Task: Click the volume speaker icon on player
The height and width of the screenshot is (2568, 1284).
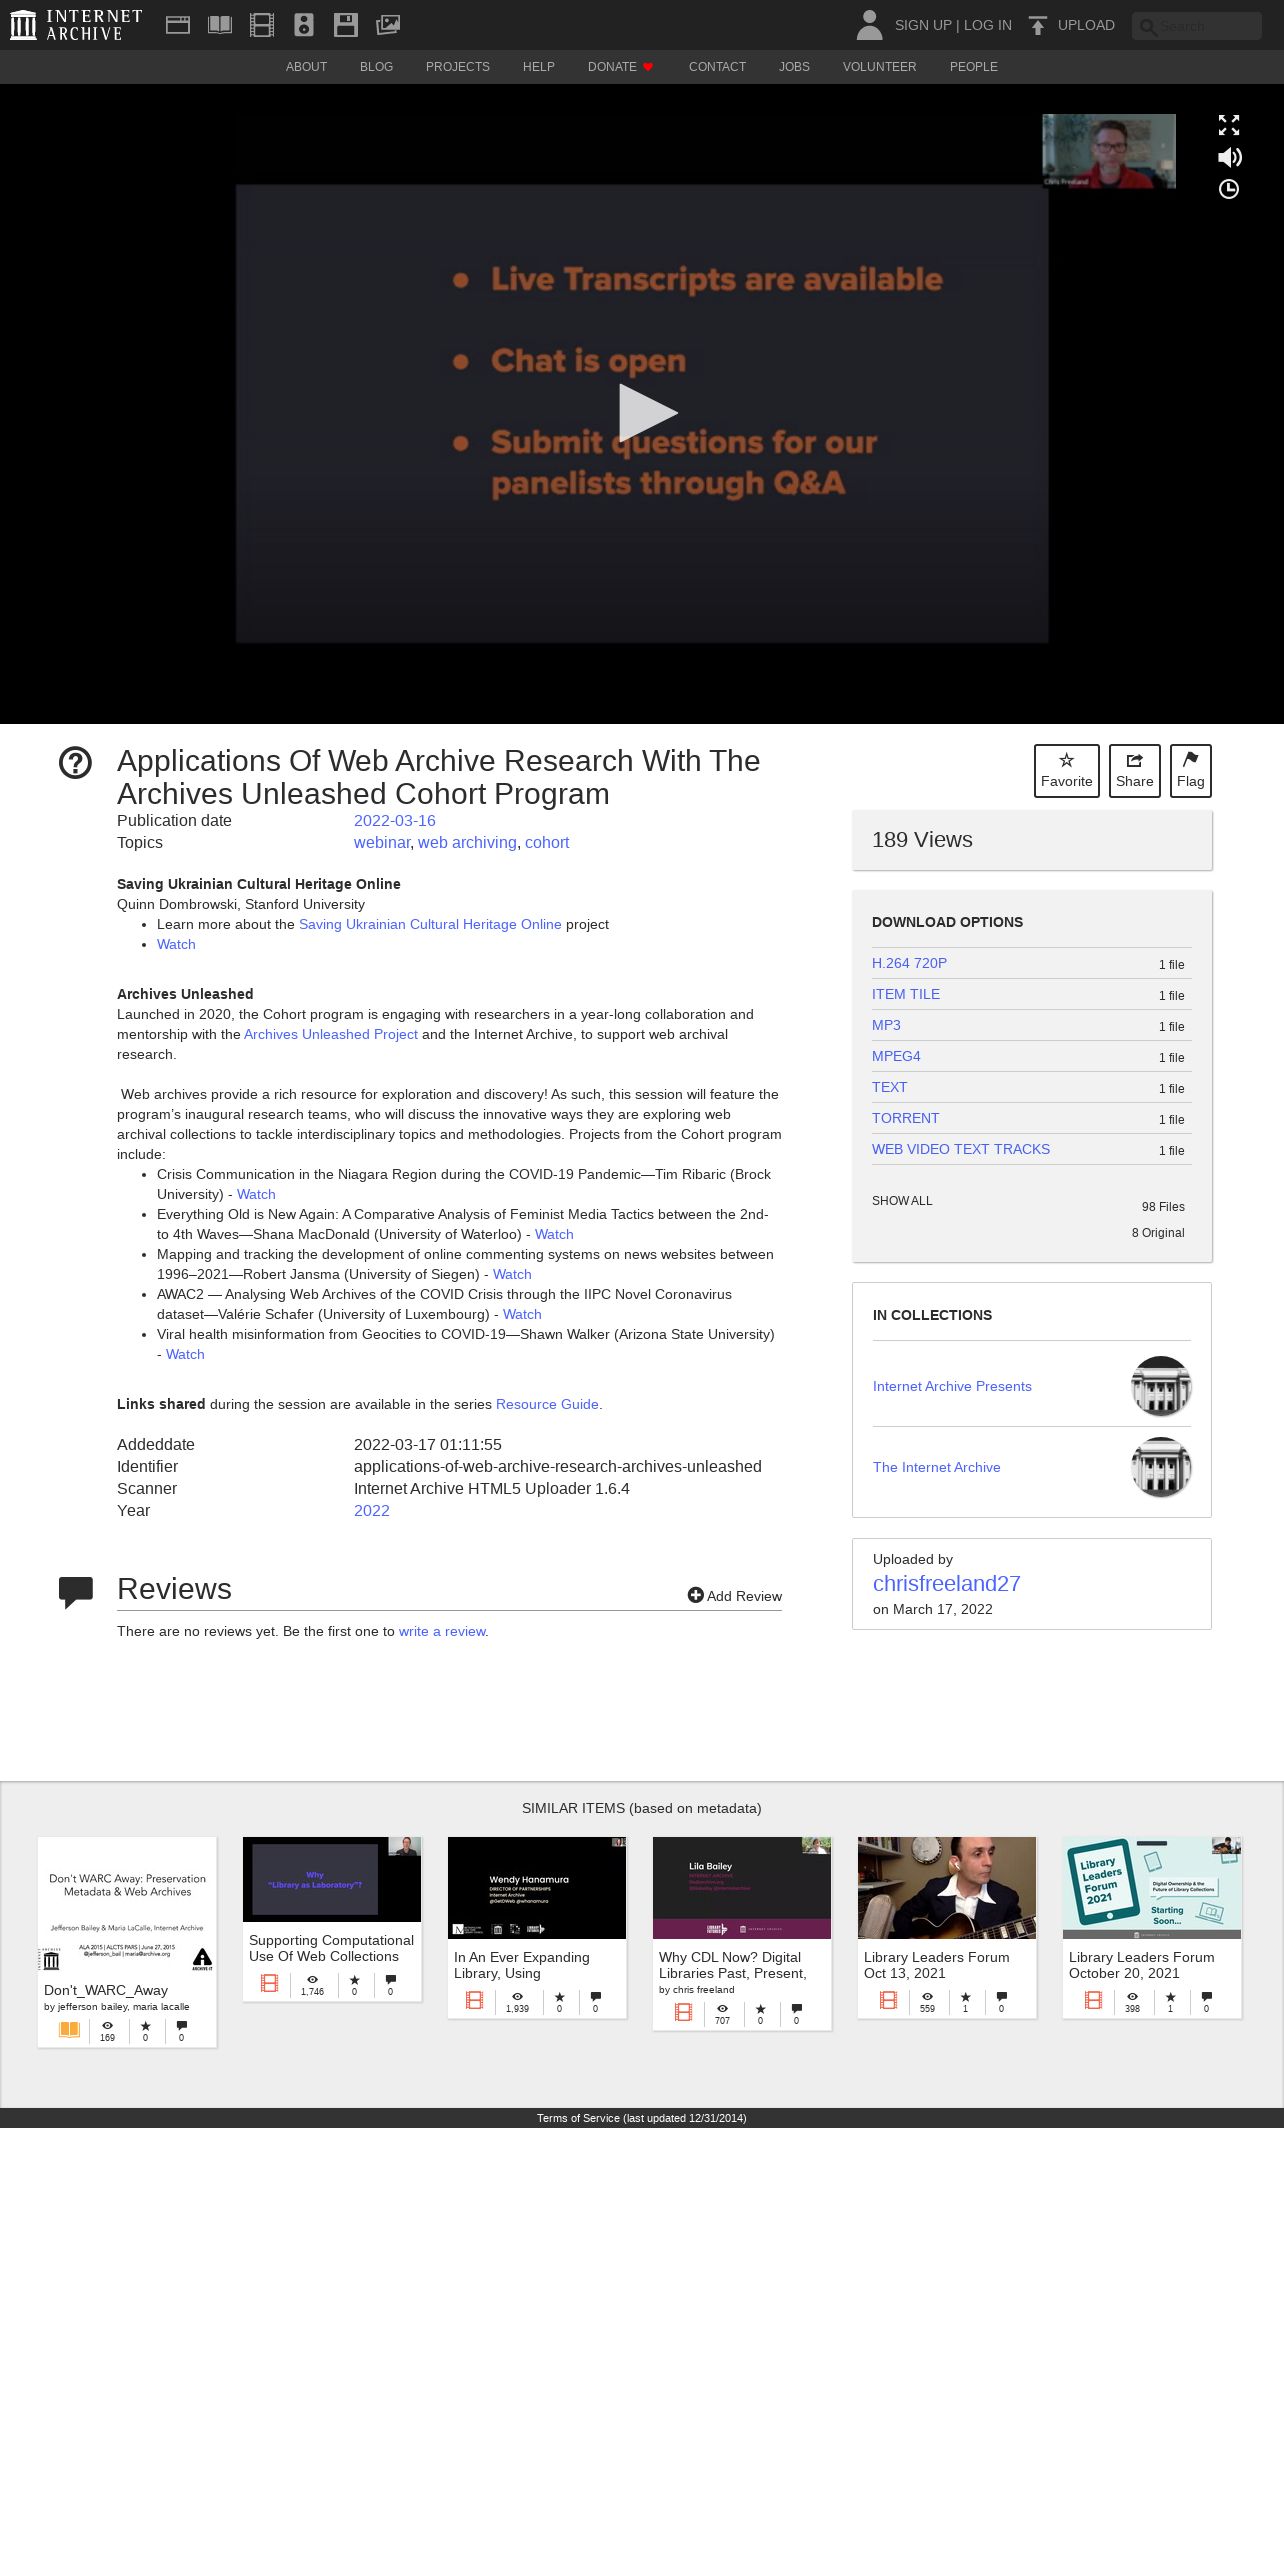Action: (1229, 157)
